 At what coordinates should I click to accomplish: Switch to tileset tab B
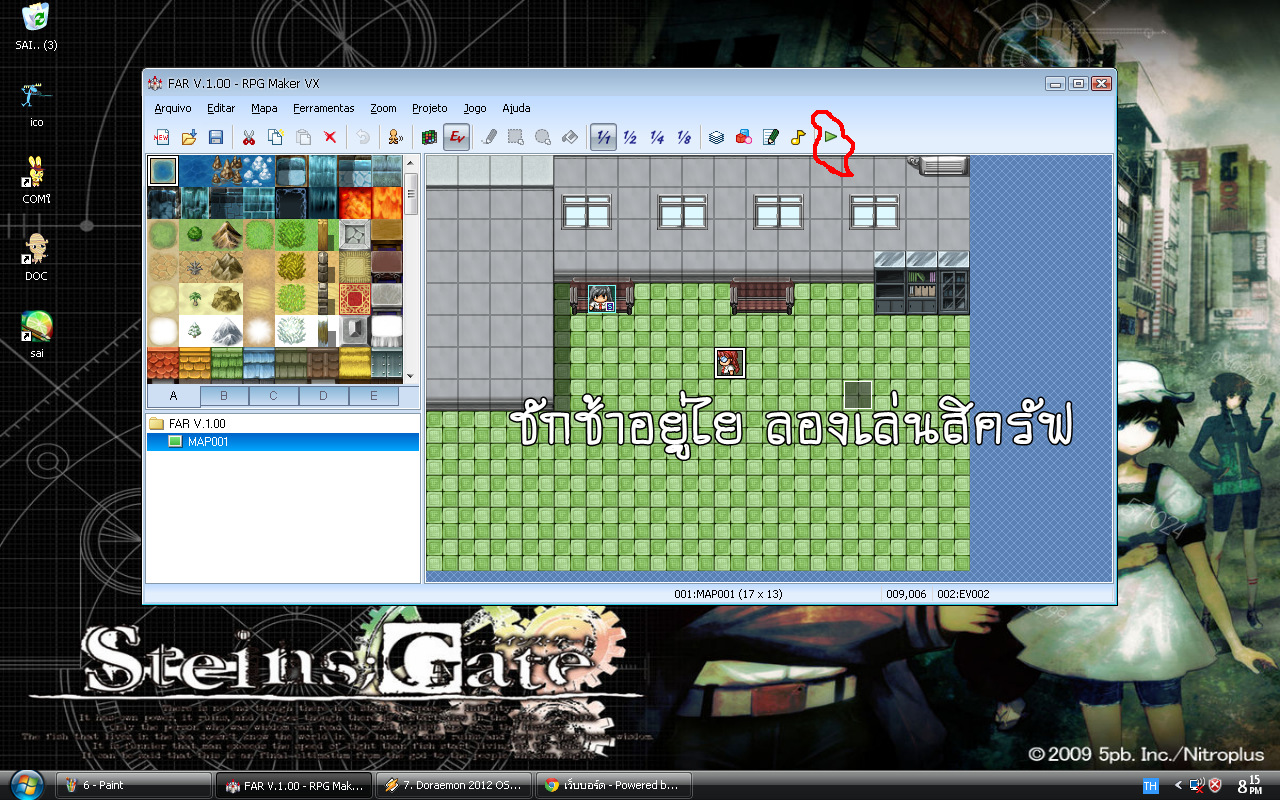coord(224,396)
